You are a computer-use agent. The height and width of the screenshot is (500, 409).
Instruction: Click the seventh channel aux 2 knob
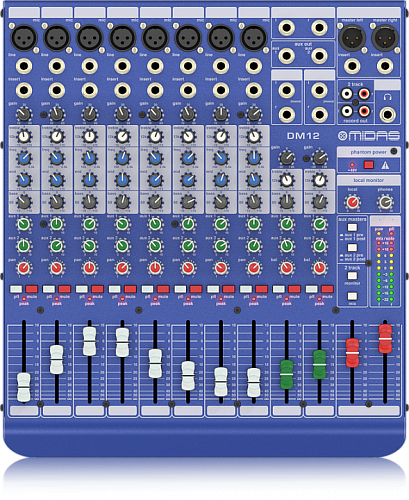click(221, 246)
